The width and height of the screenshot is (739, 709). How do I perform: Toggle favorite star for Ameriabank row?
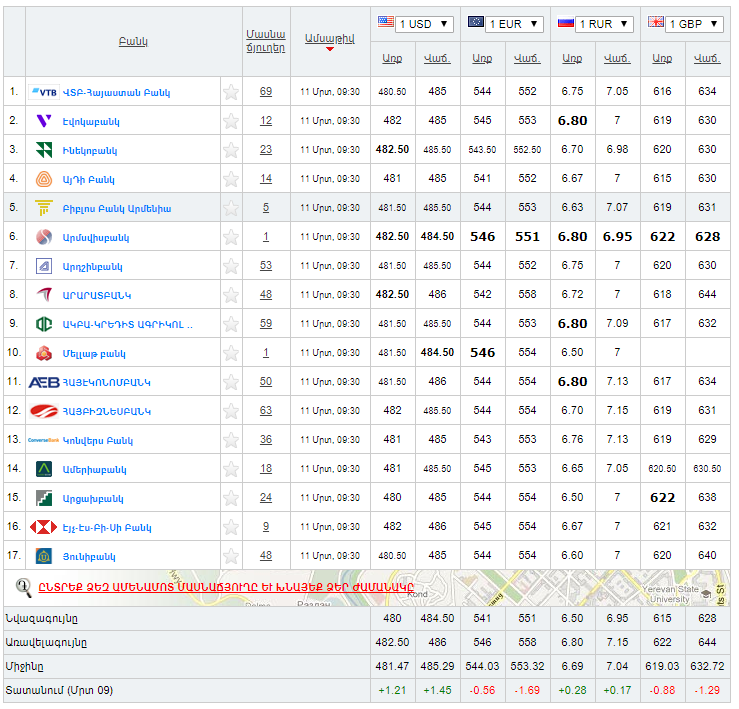231,469
